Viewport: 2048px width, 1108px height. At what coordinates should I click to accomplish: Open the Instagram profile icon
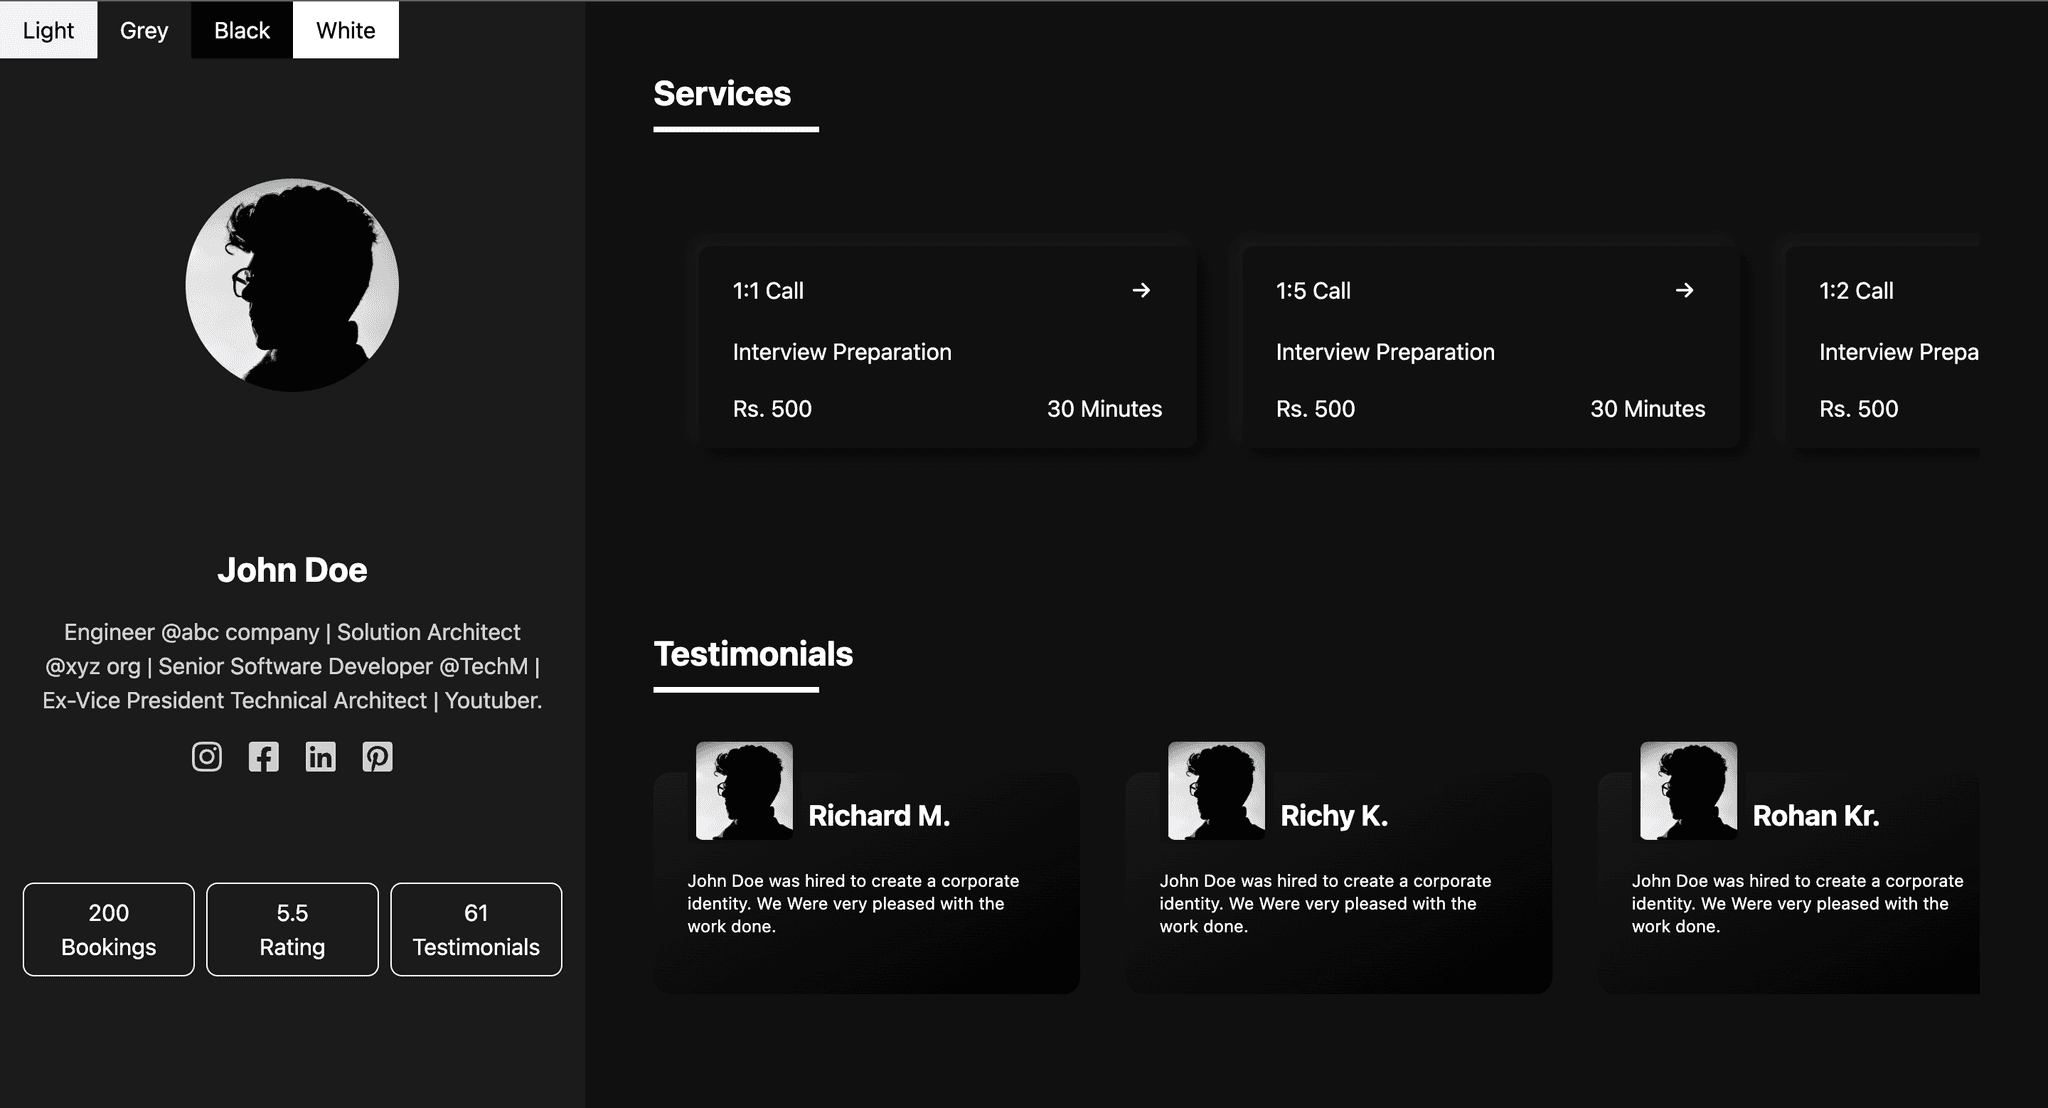207,757
